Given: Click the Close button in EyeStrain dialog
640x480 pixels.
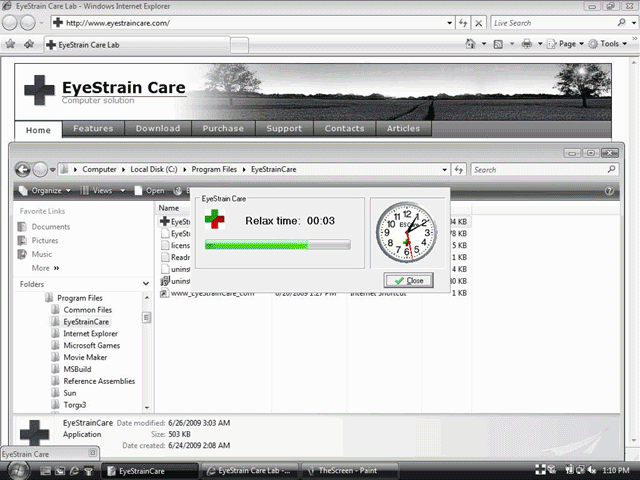Looking at the screenshot, I should click(x=409, y=280).
